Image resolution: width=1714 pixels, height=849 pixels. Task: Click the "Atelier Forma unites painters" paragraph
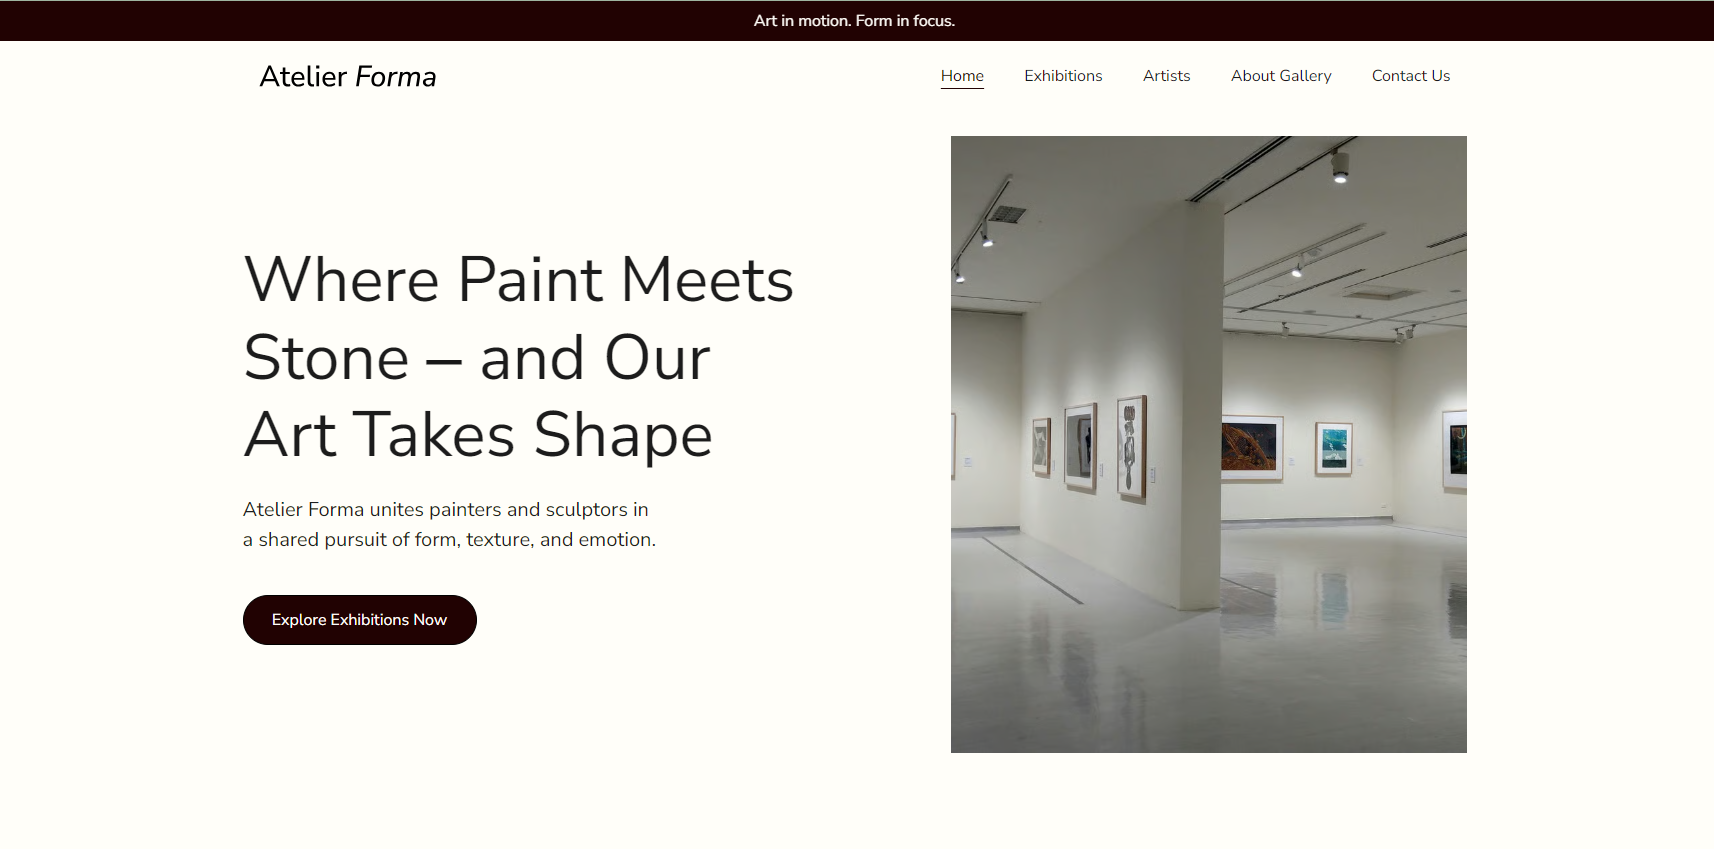click(x=449, y=524)
